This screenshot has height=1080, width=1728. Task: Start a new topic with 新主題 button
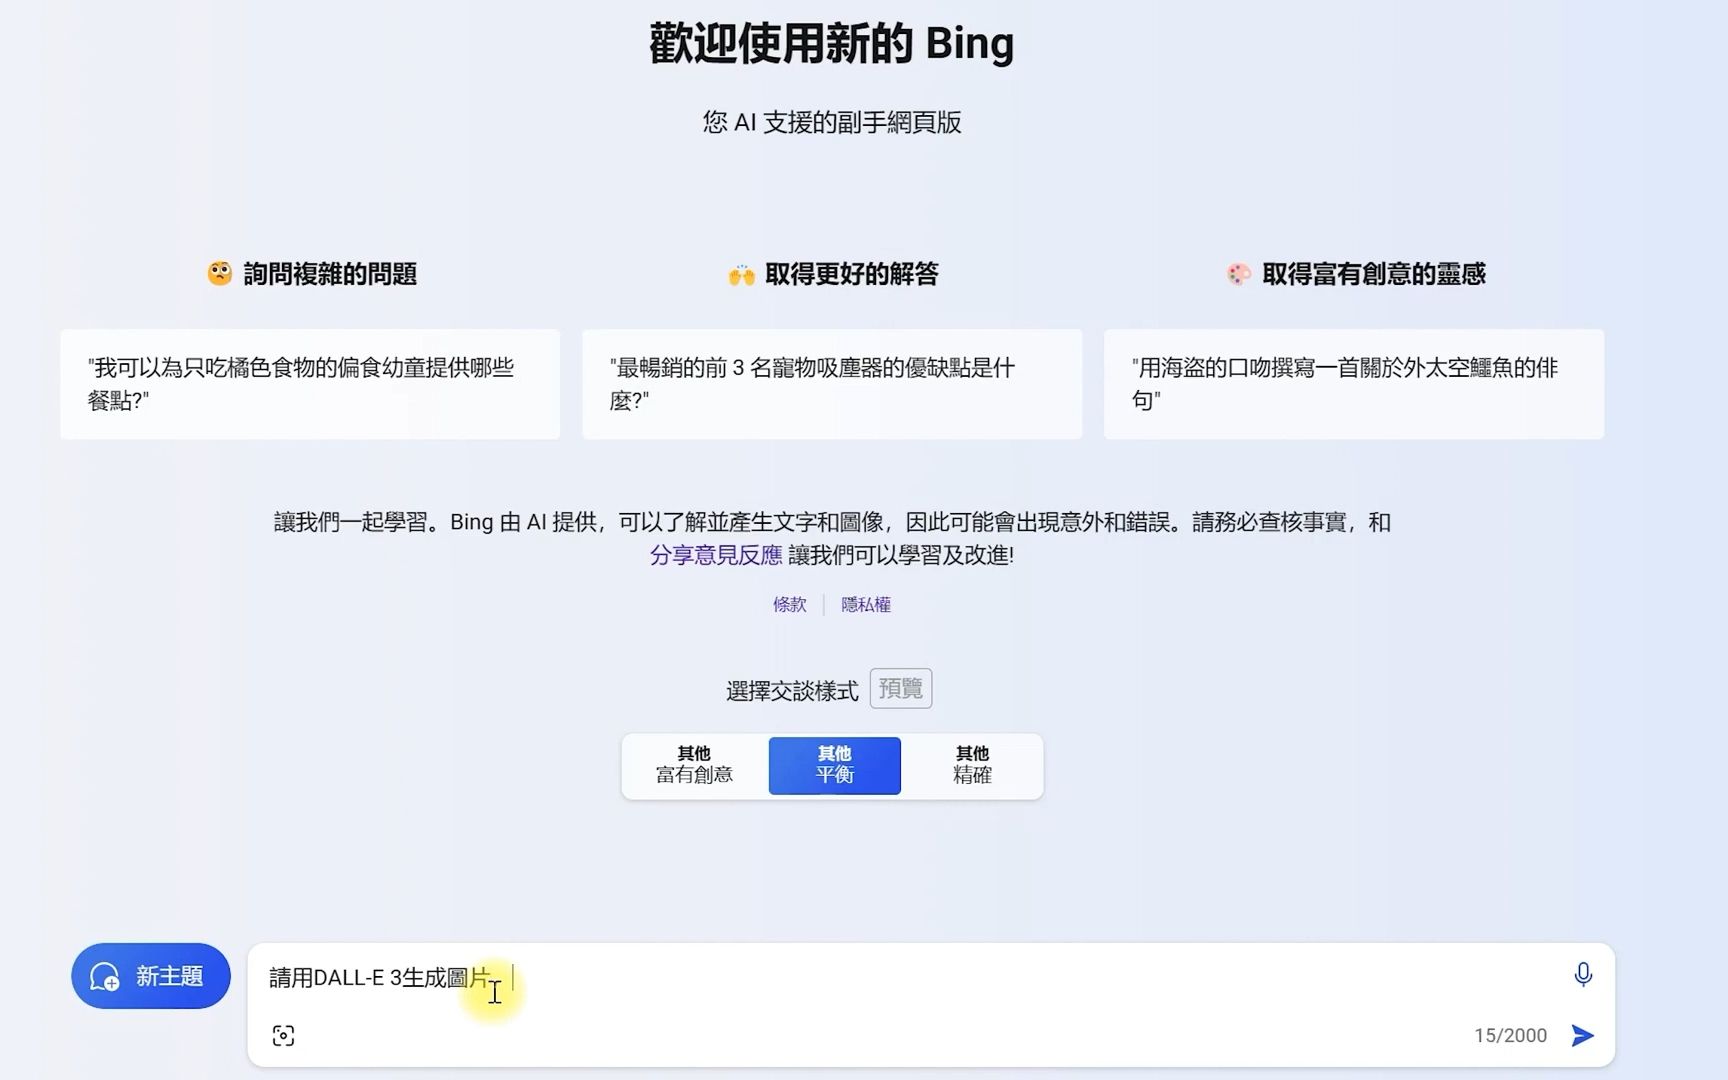click(x=151, y=976)
